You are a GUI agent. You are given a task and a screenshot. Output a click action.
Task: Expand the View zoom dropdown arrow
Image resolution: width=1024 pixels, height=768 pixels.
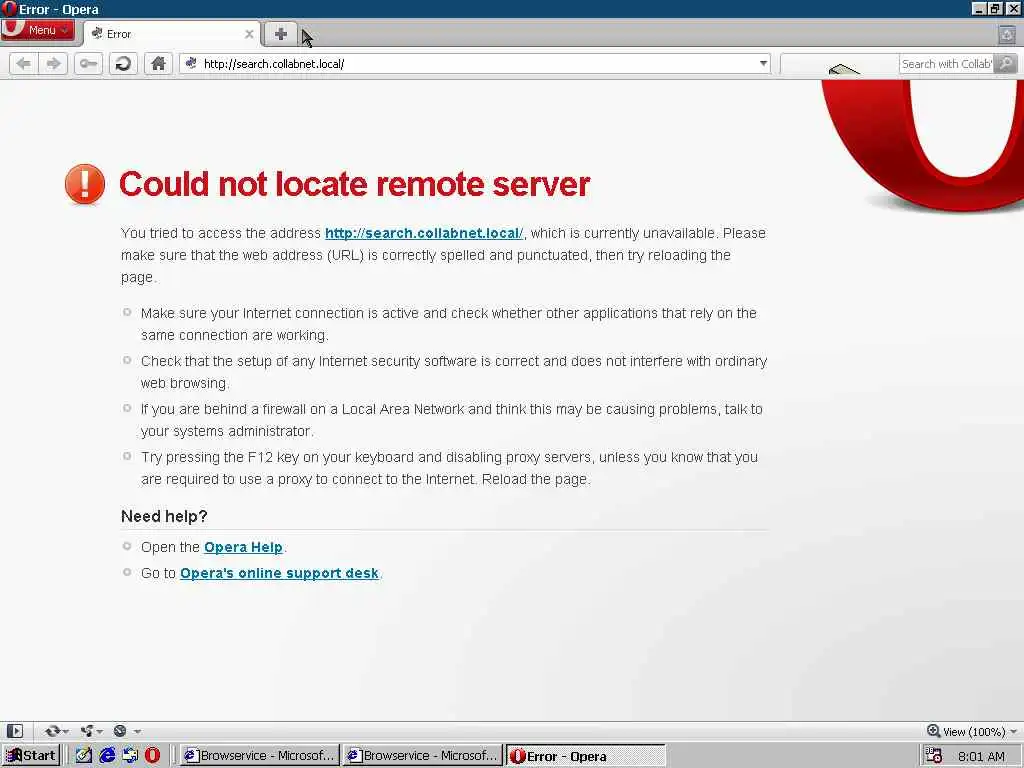point(1013,731)
